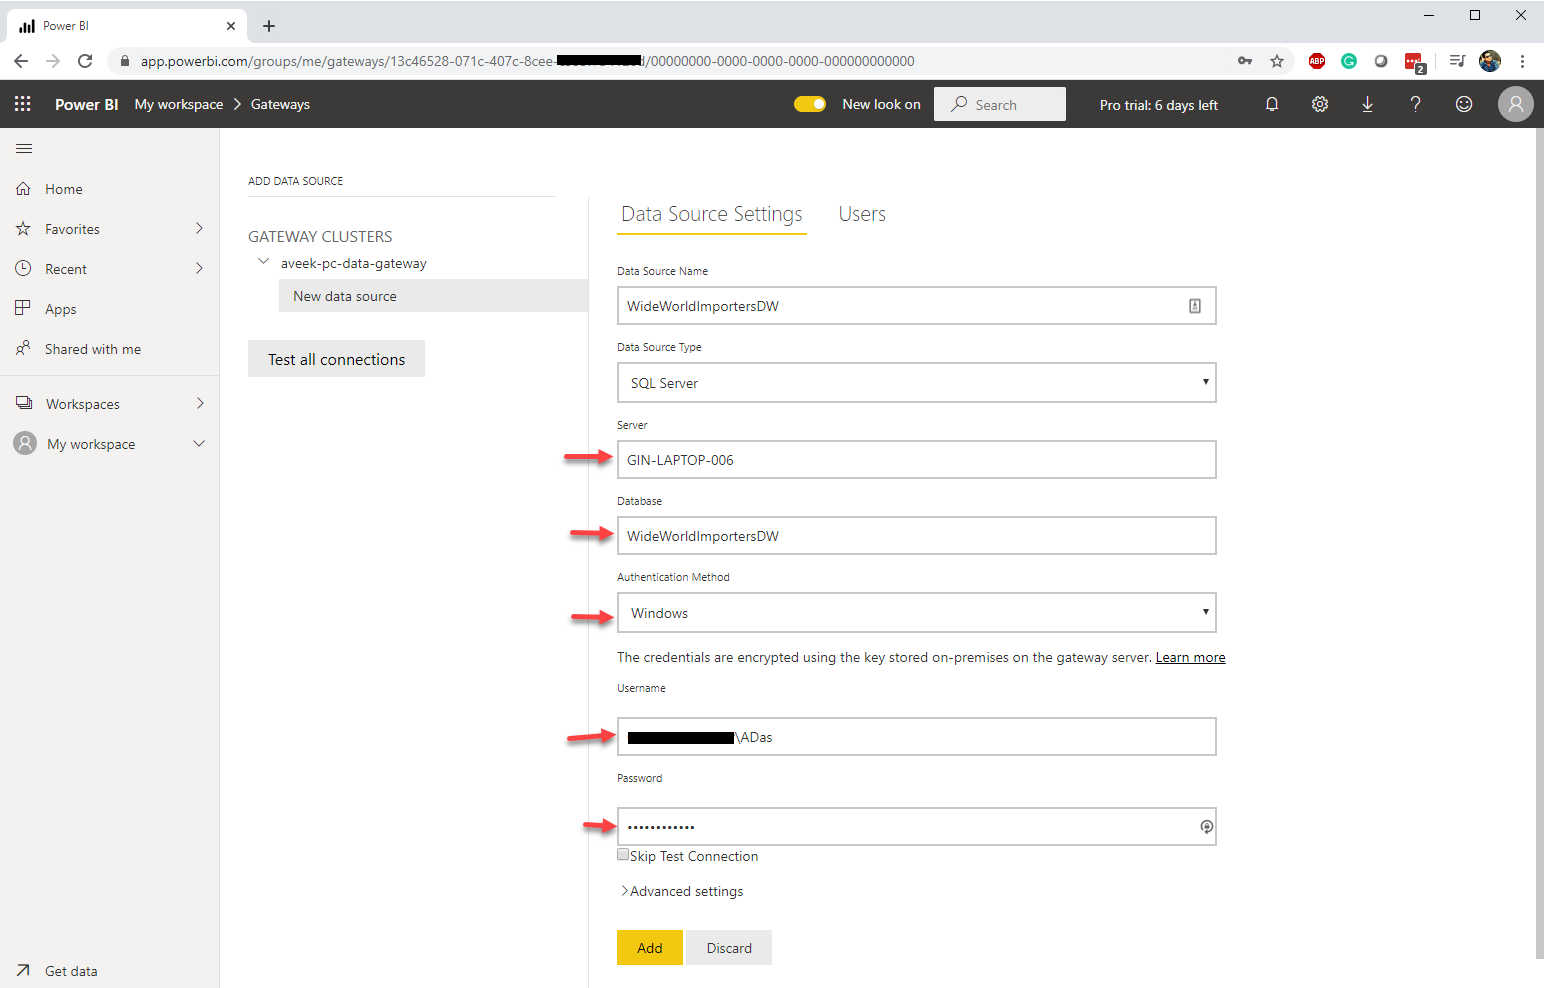Expand Advanced settings
Viewport: 1544px width, 988px height.
pyautogui.click(x=684, y=890)
